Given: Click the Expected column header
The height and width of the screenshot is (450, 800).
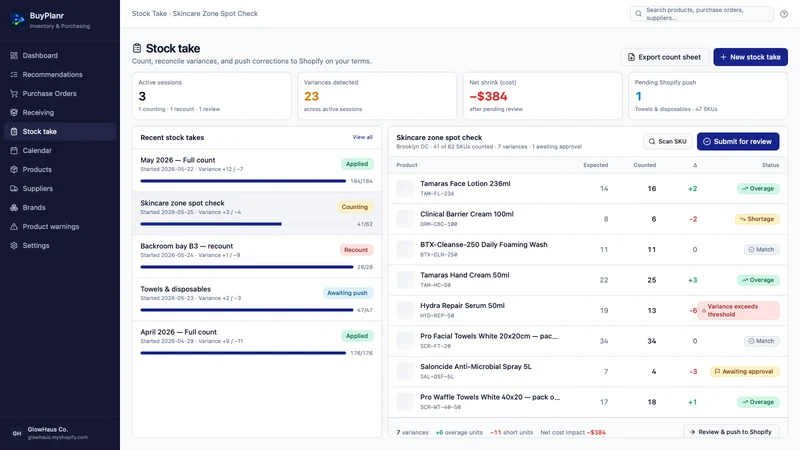Looking at the screenshot, I should pyautogui.click(x=595, y=165).
